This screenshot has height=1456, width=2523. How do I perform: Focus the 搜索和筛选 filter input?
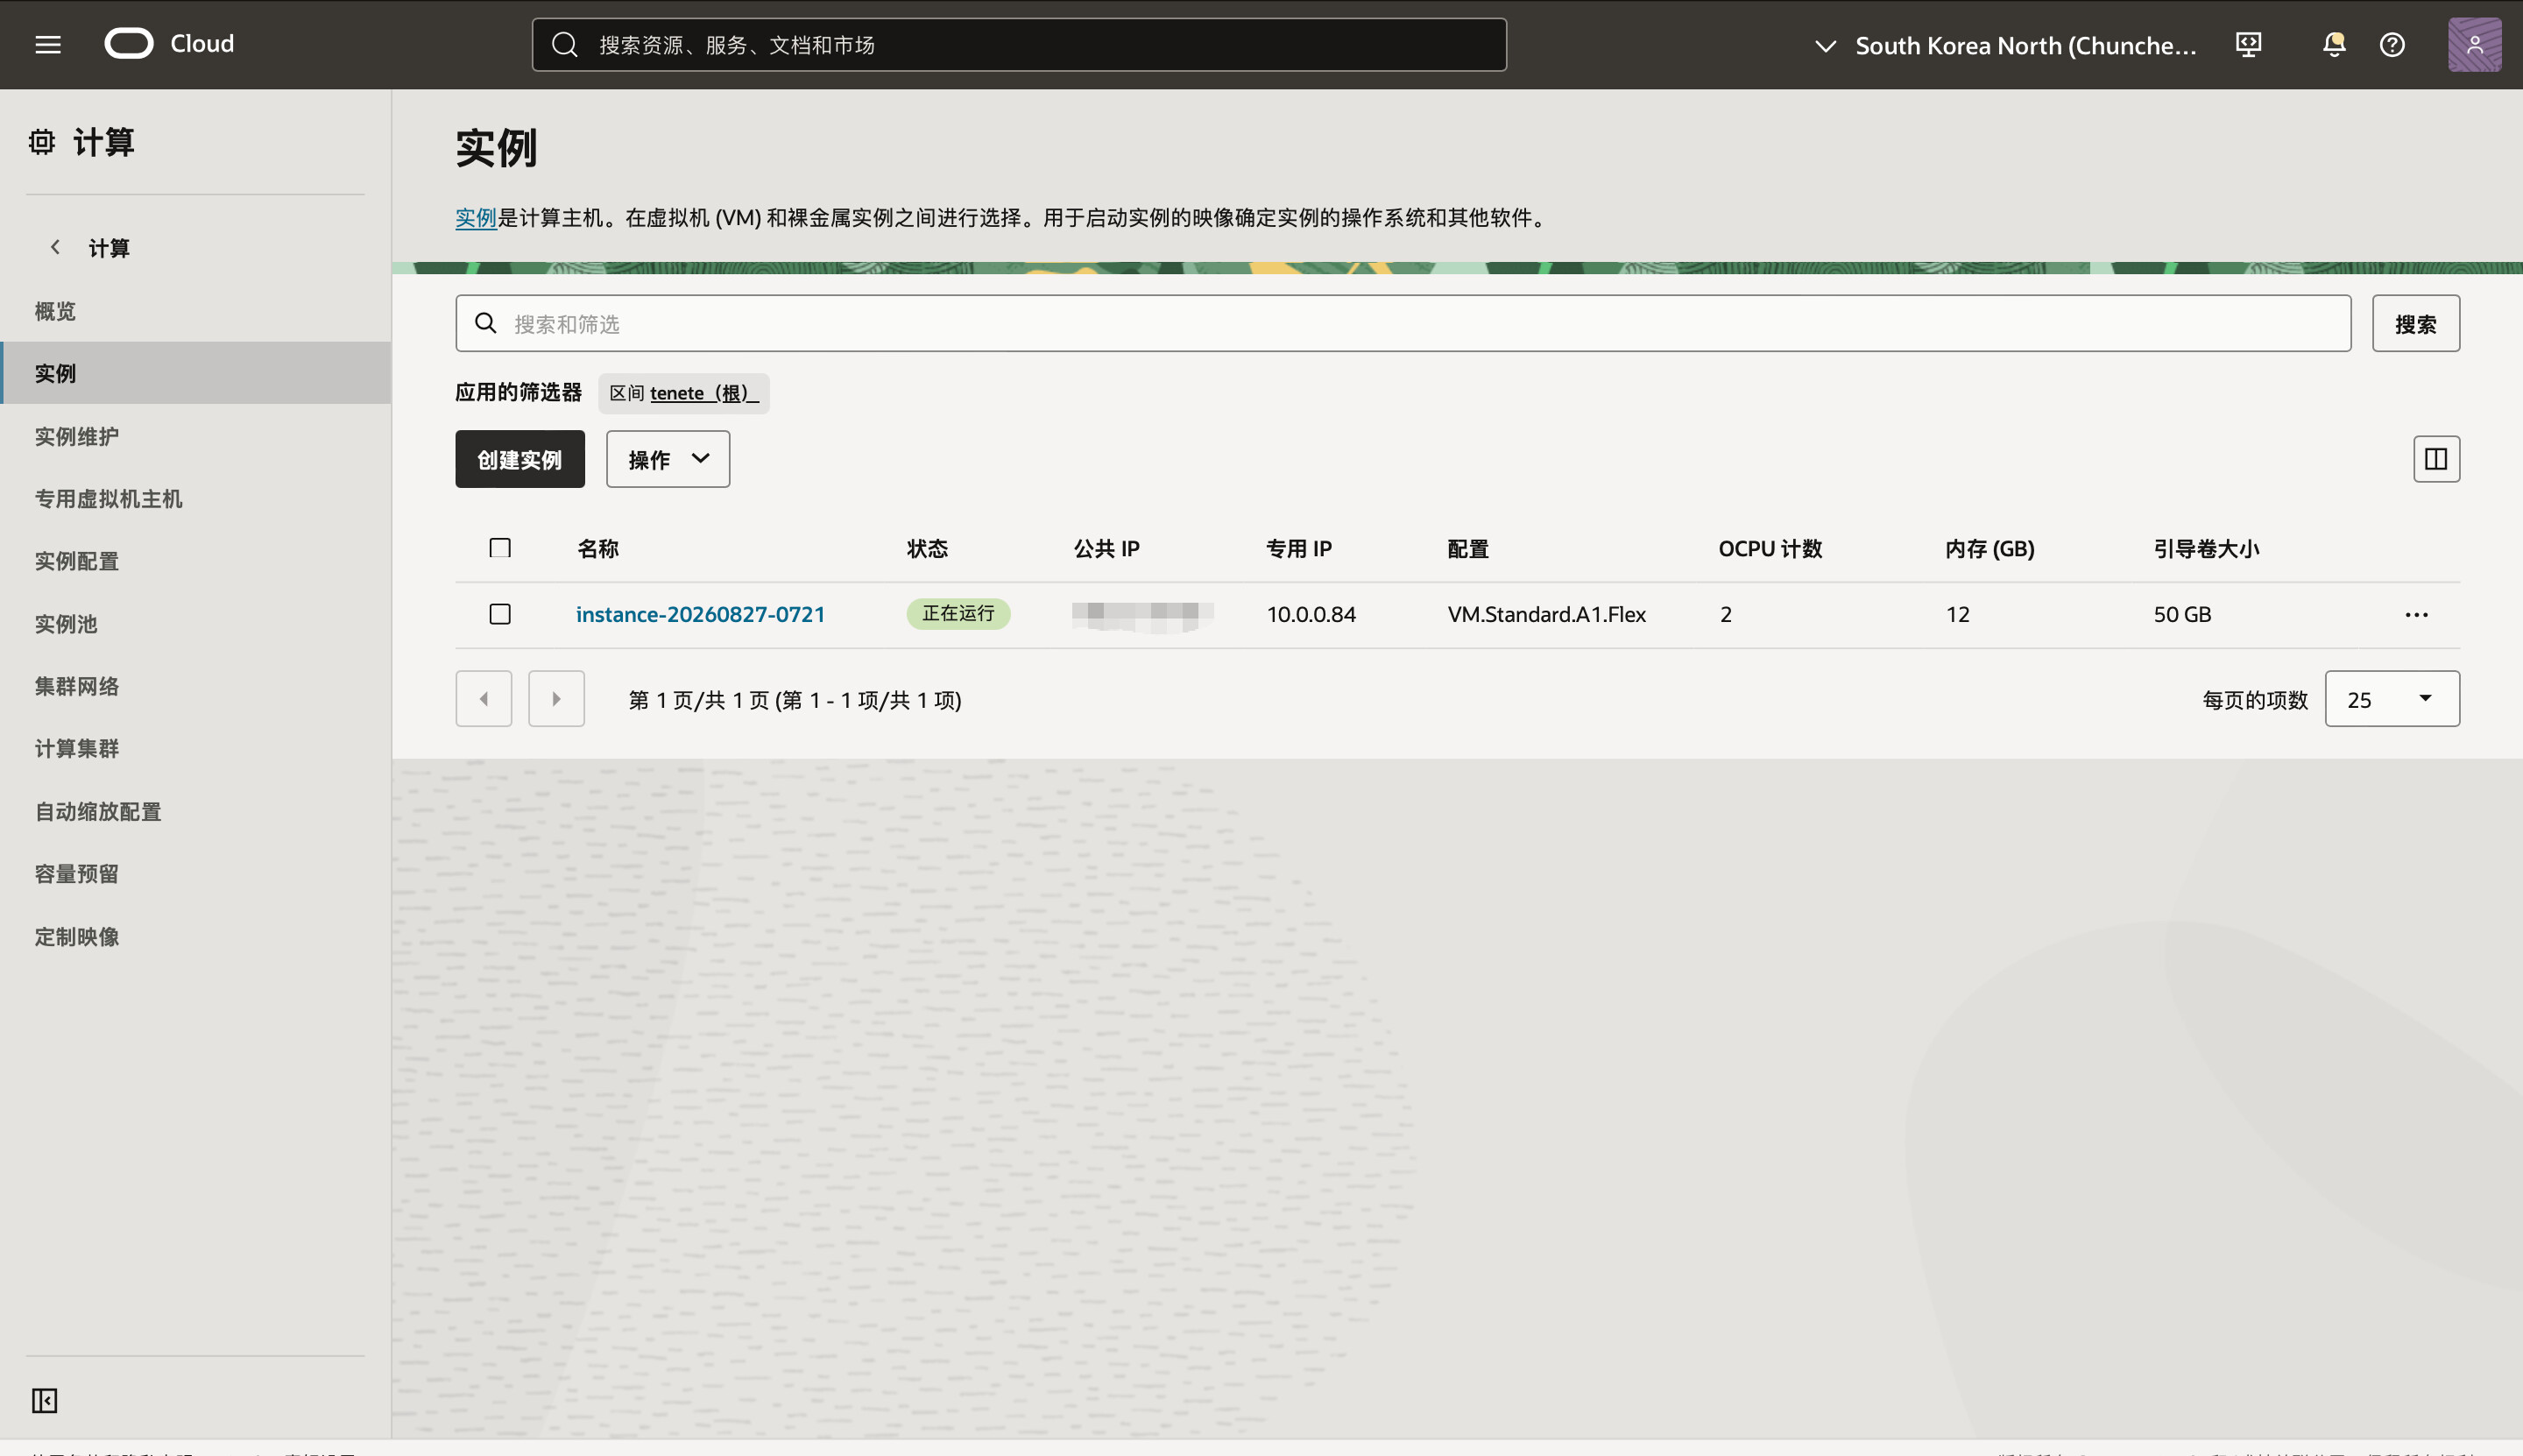point(1403,323)
